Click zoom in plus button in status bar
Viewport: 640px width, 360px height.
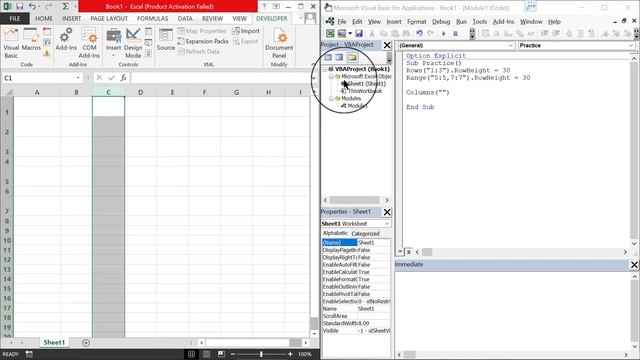pyautogui.click(x=290, y=354)
